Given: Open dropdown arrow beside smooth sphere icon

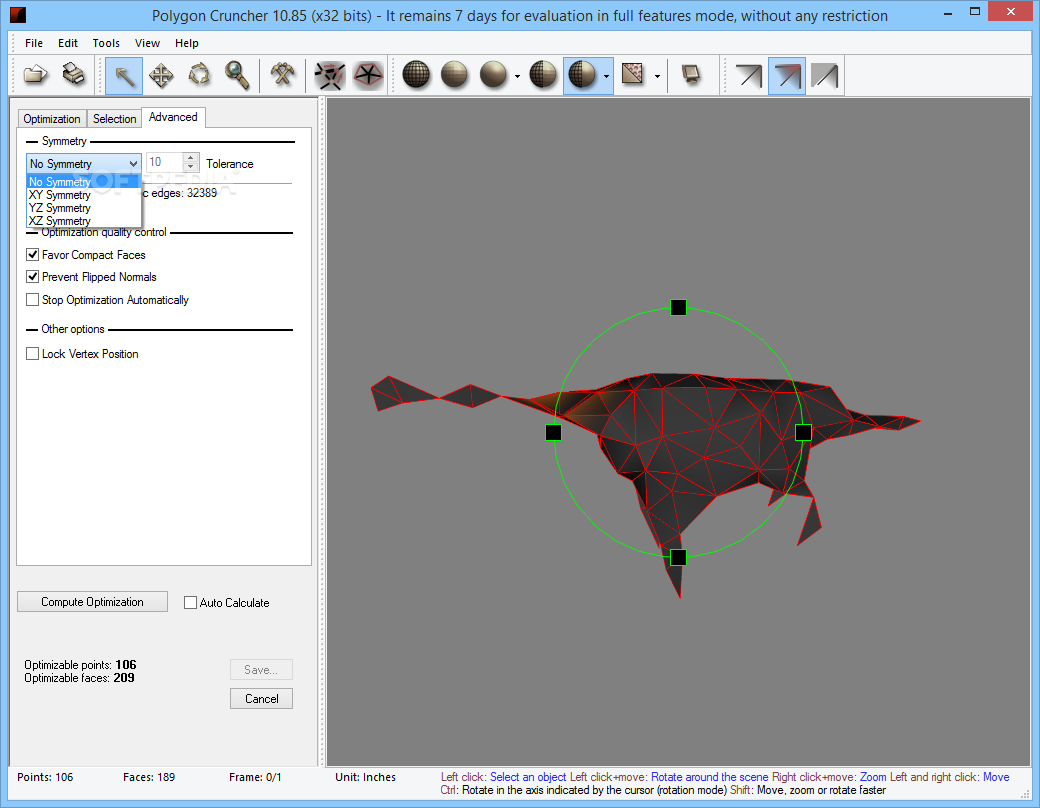Looking at the screenshot, I should [517, 77].
